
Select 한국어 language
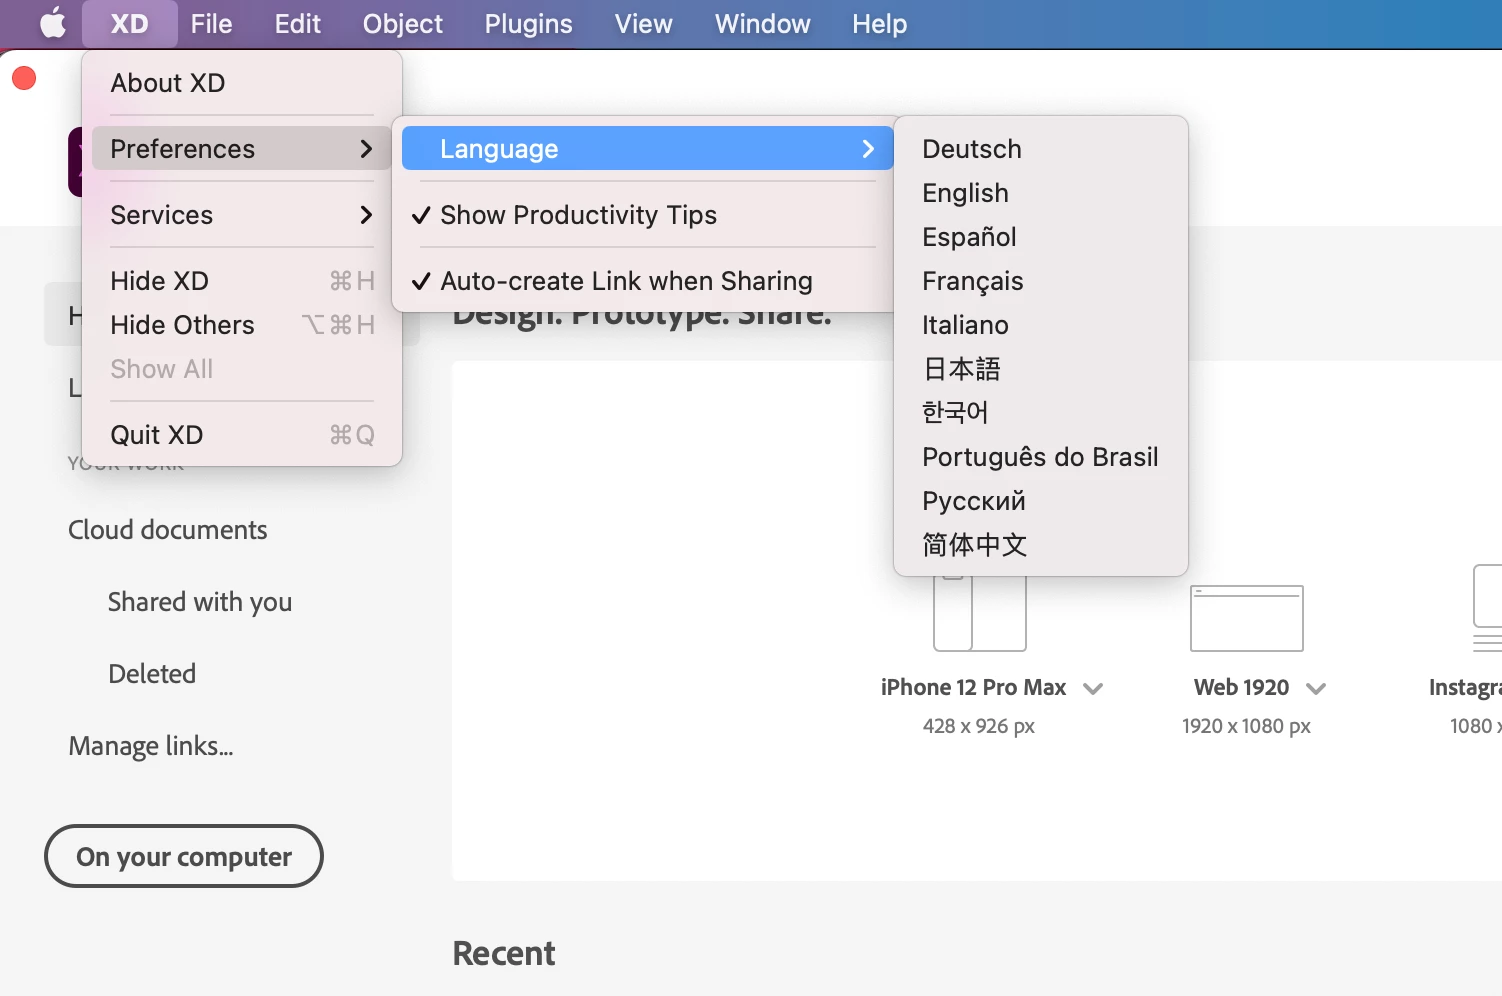click(1041, 413)
